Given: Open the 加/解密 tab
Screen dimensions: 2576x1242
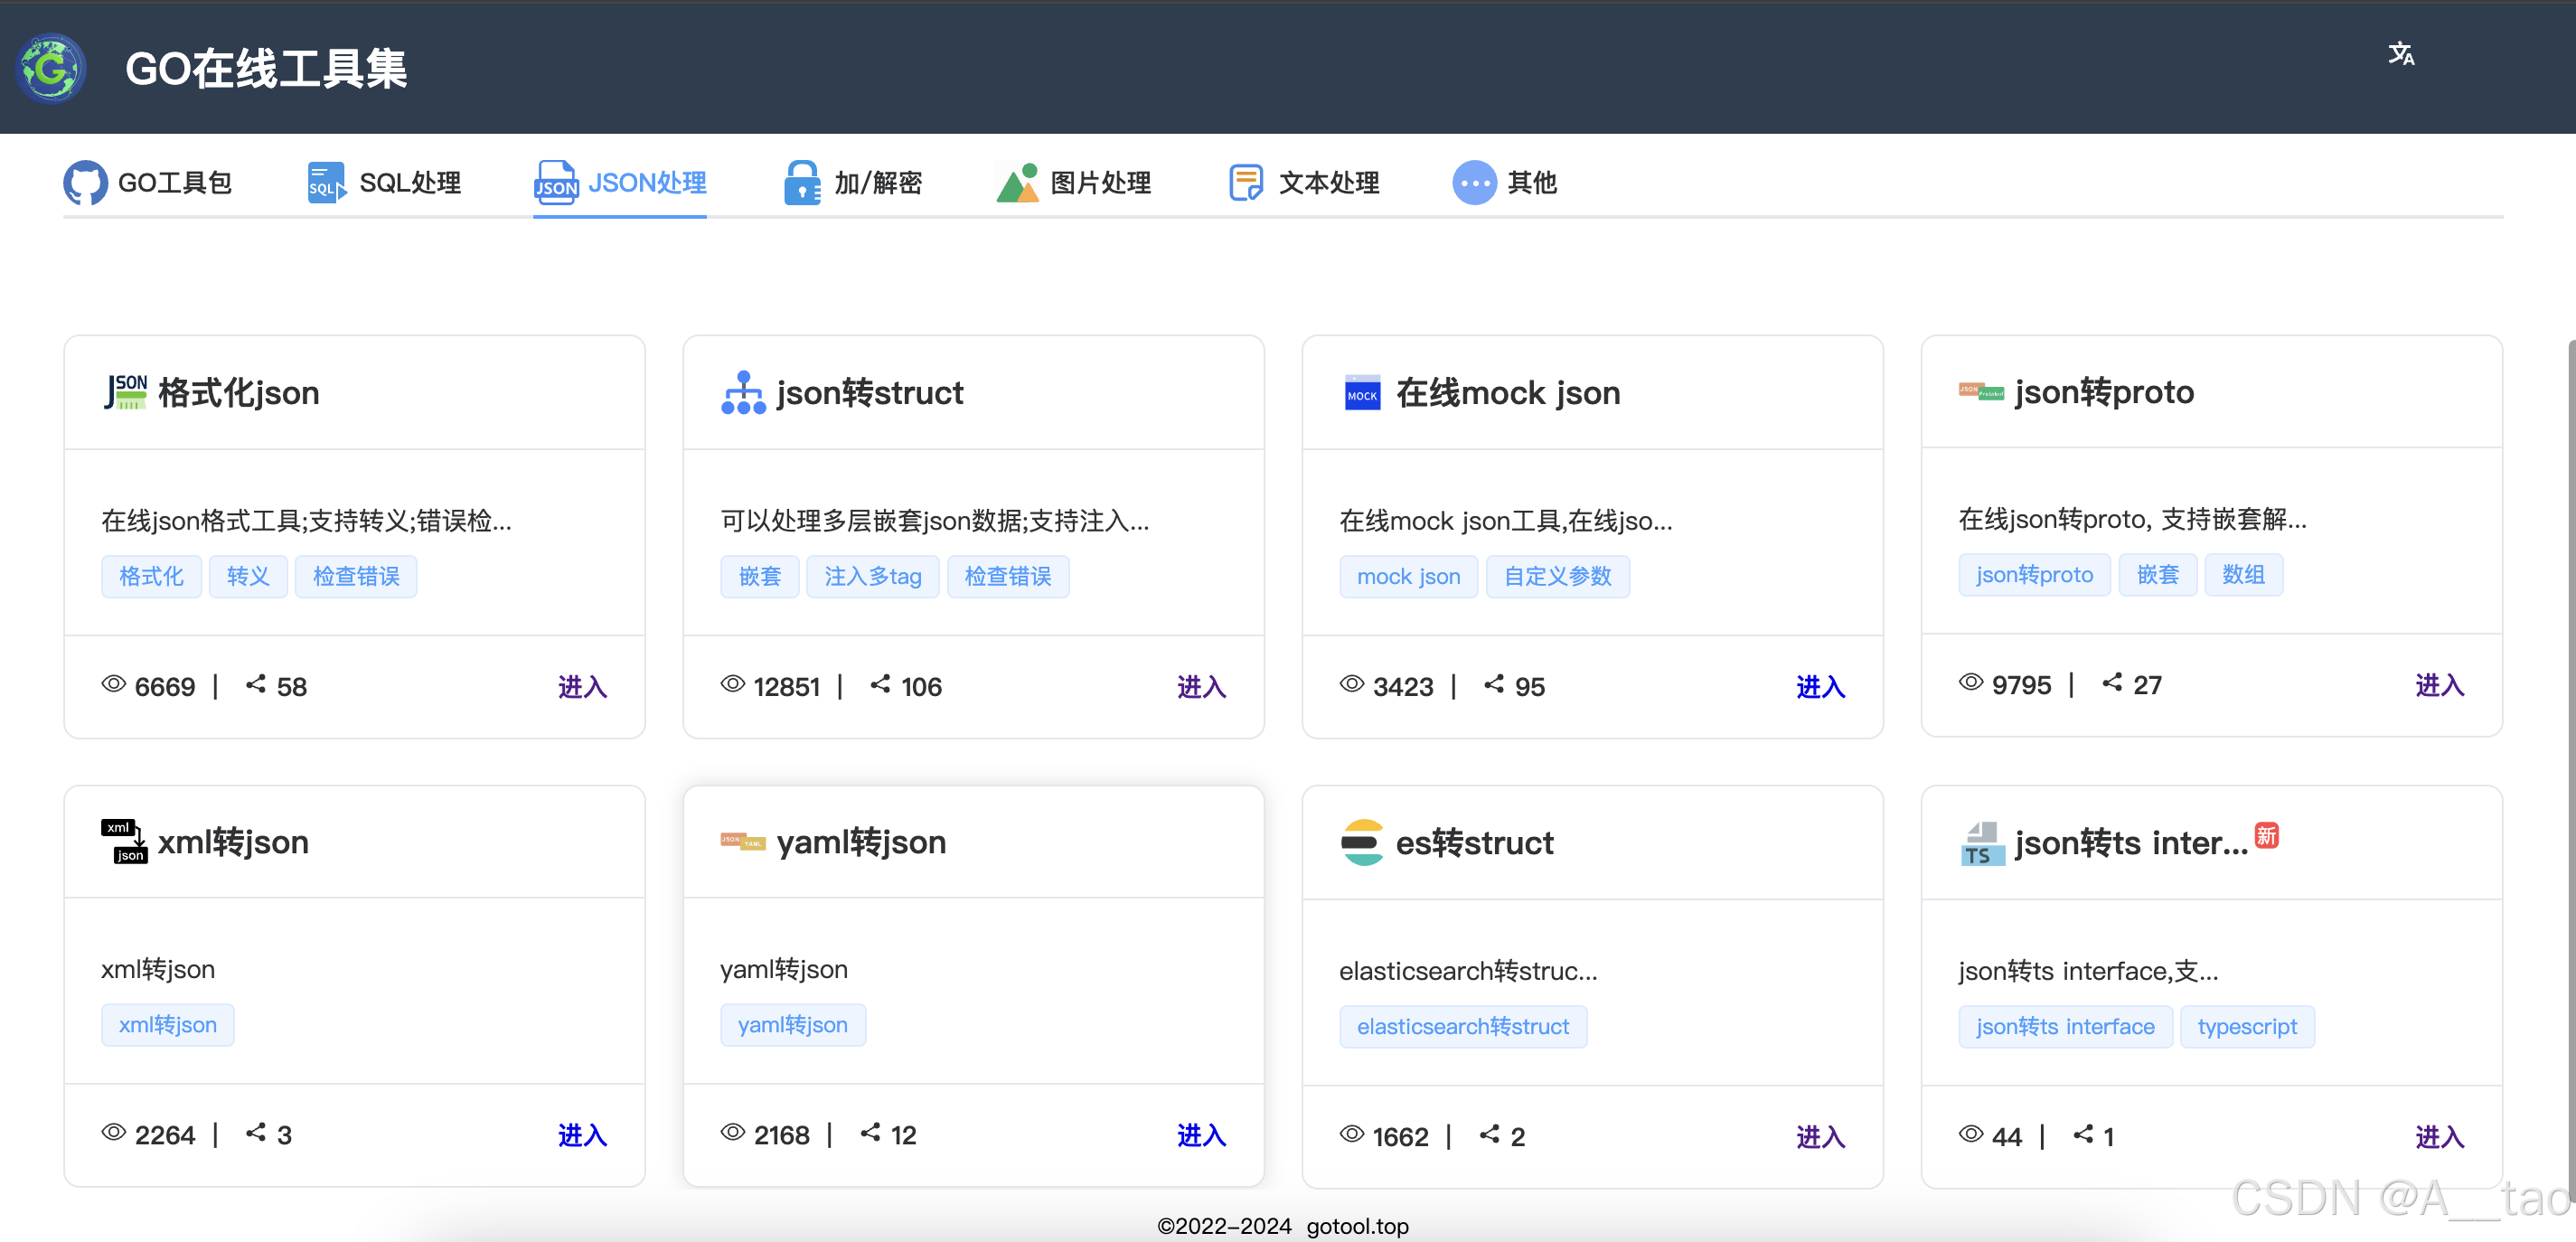Looking at the screenshot, I should (x=853, y=183).
